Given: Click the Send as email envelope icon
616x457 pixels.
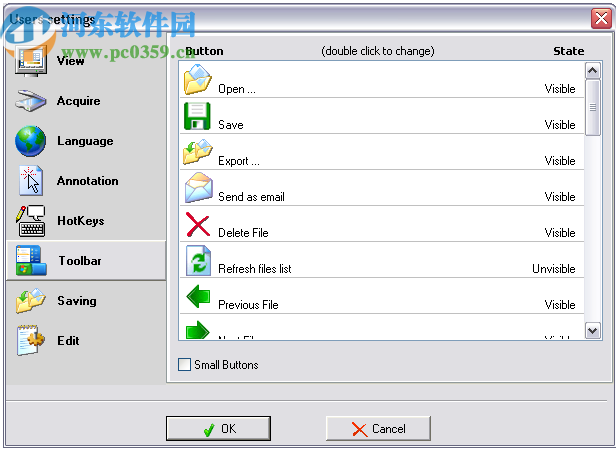Looking at the screenshot, I should click(x=199, y=187).
